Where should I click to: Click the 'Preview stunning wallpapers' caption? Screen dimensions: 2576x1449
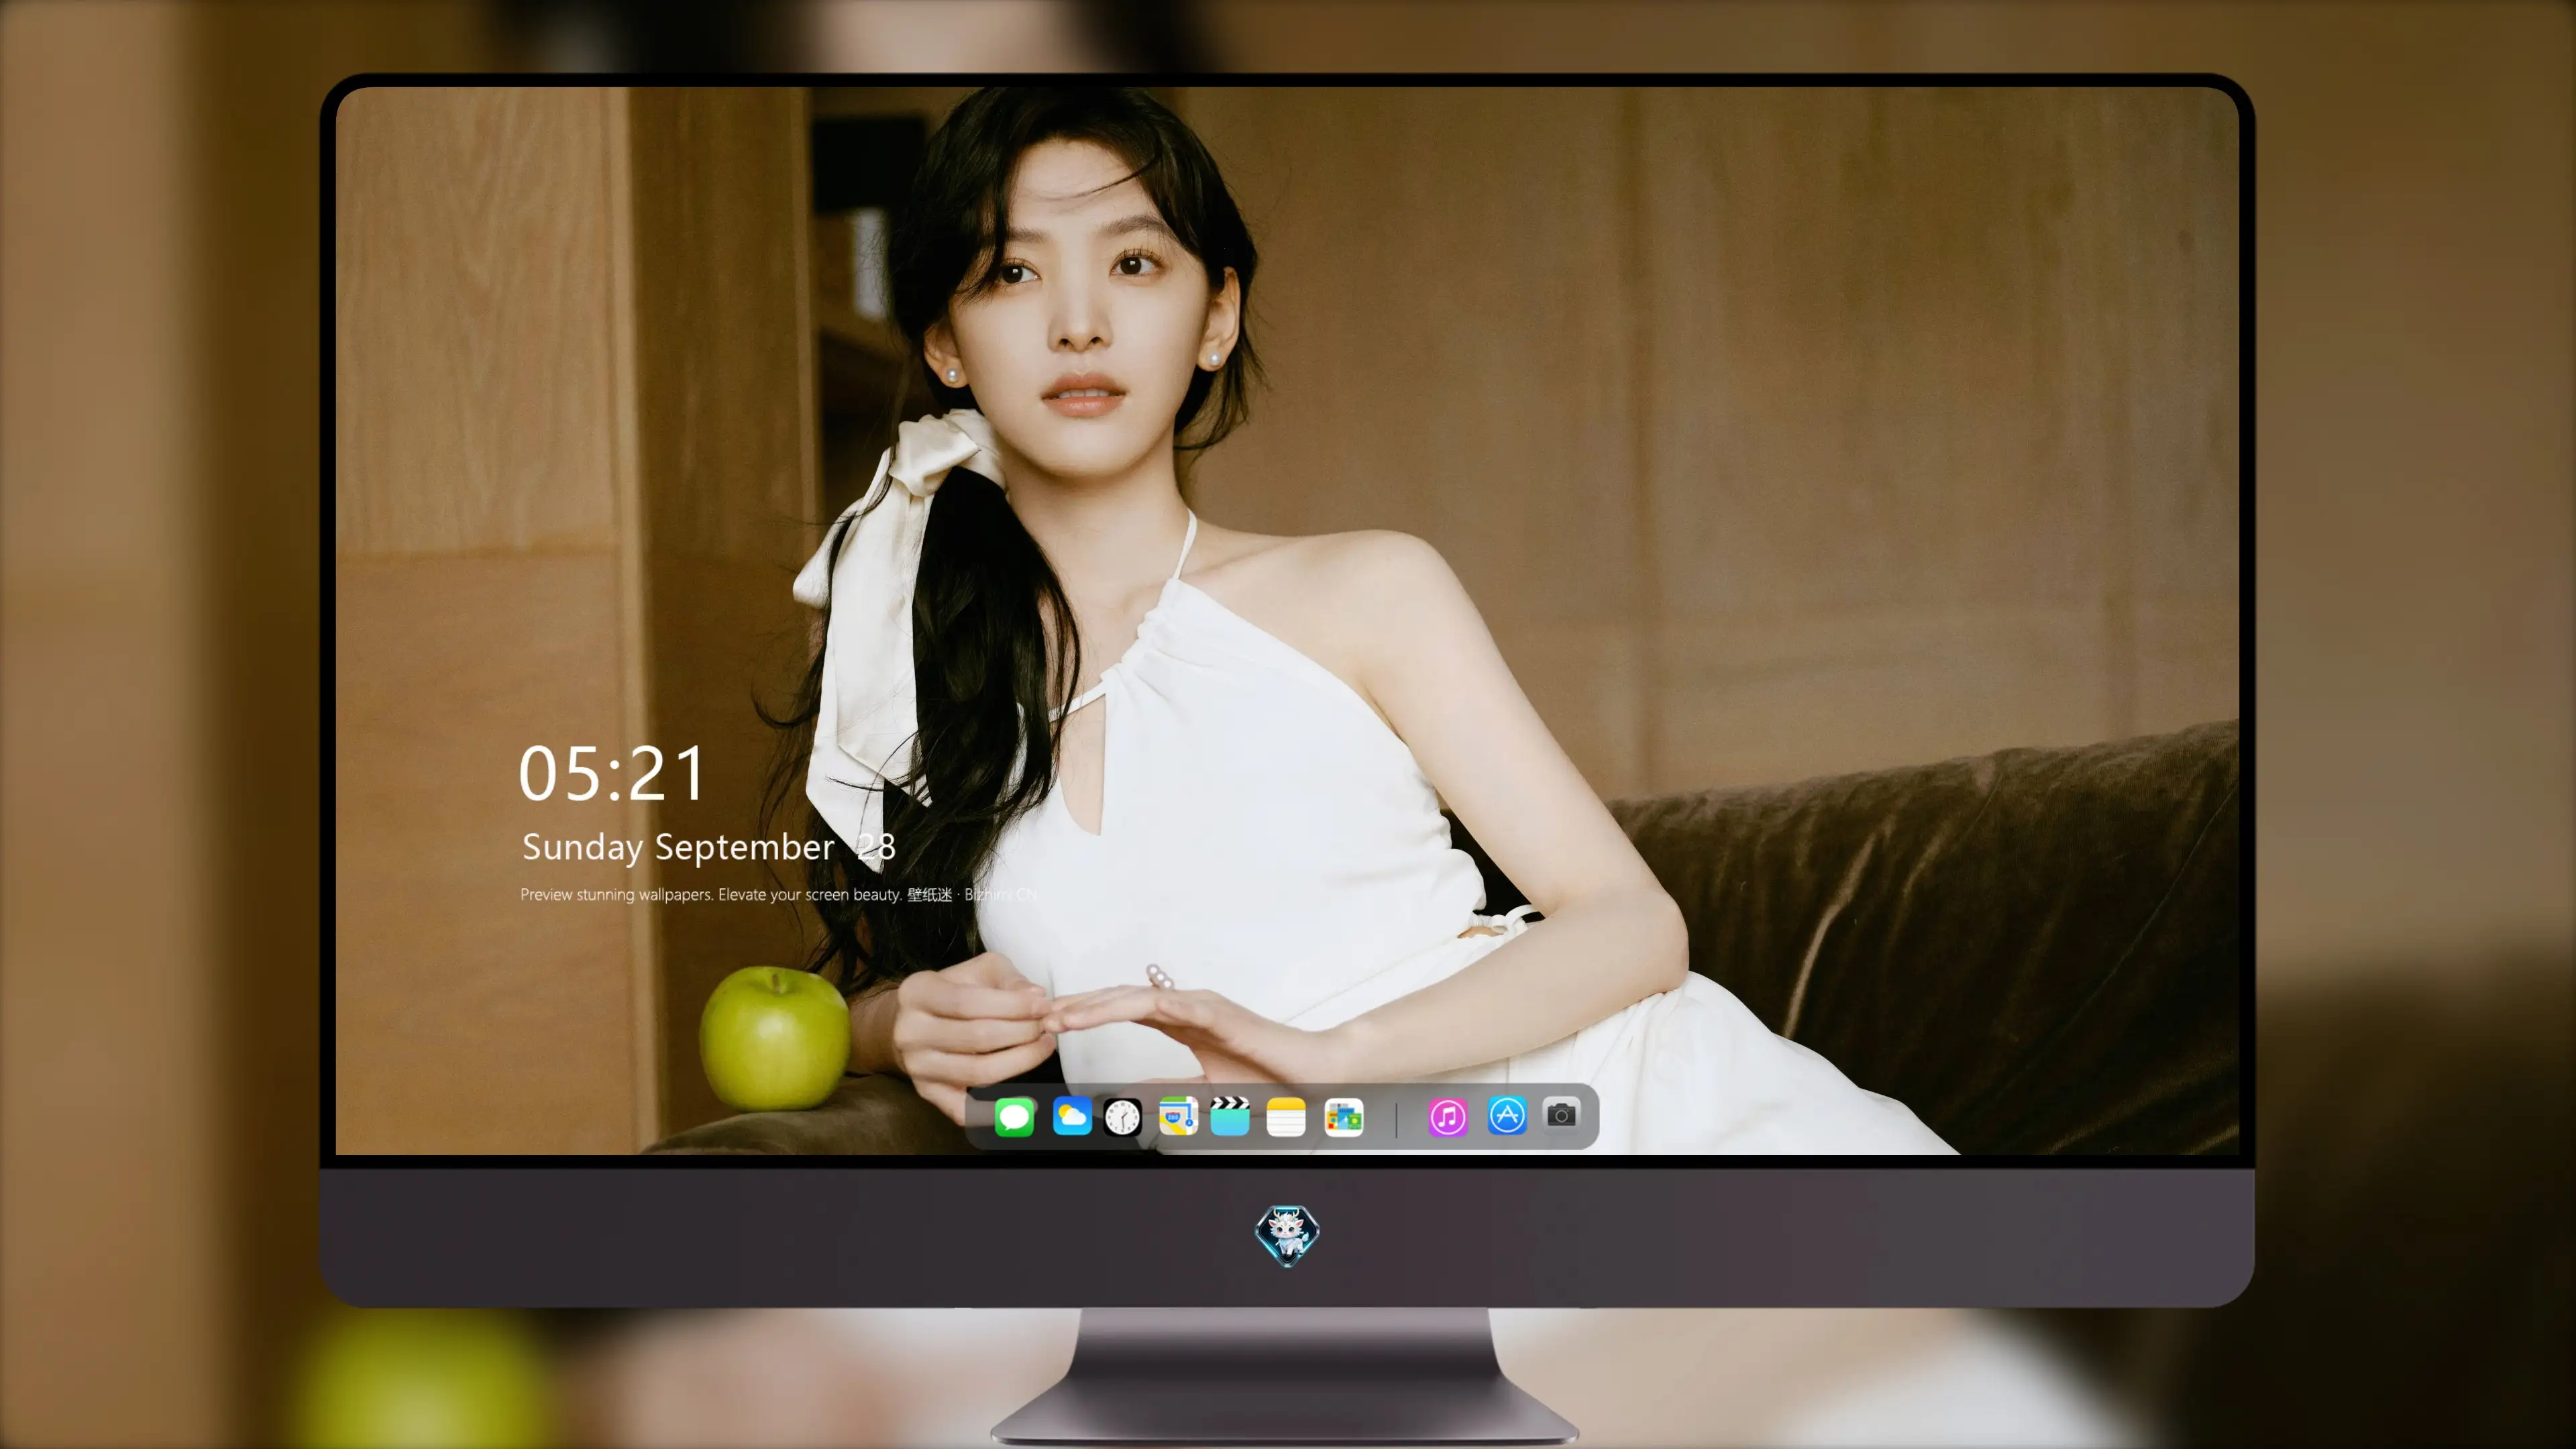778,894
